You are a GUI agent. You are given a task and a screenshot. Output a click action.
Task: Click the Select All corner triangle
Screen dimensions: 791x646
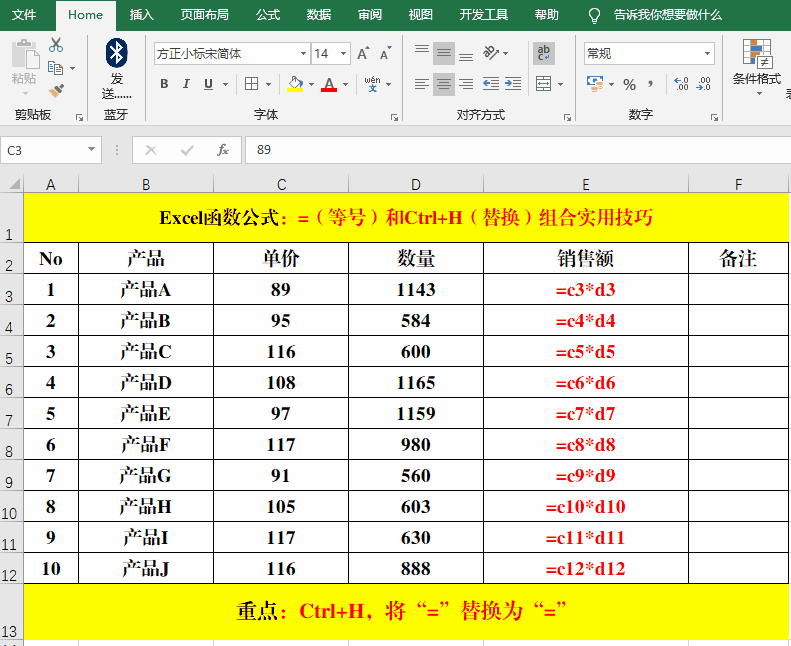pos(14,184)
